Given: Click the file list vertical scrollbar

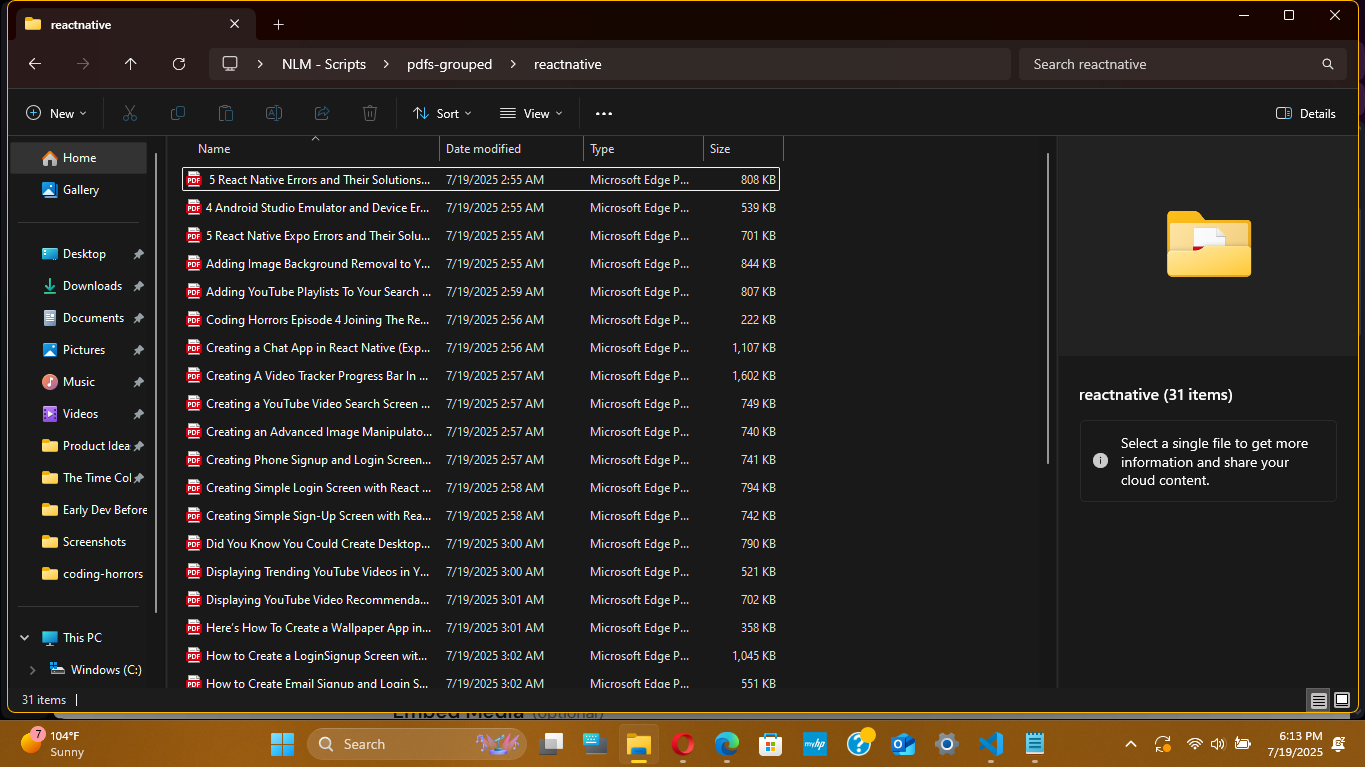Looking at the screenshot, I should [x=1048, y=308].
